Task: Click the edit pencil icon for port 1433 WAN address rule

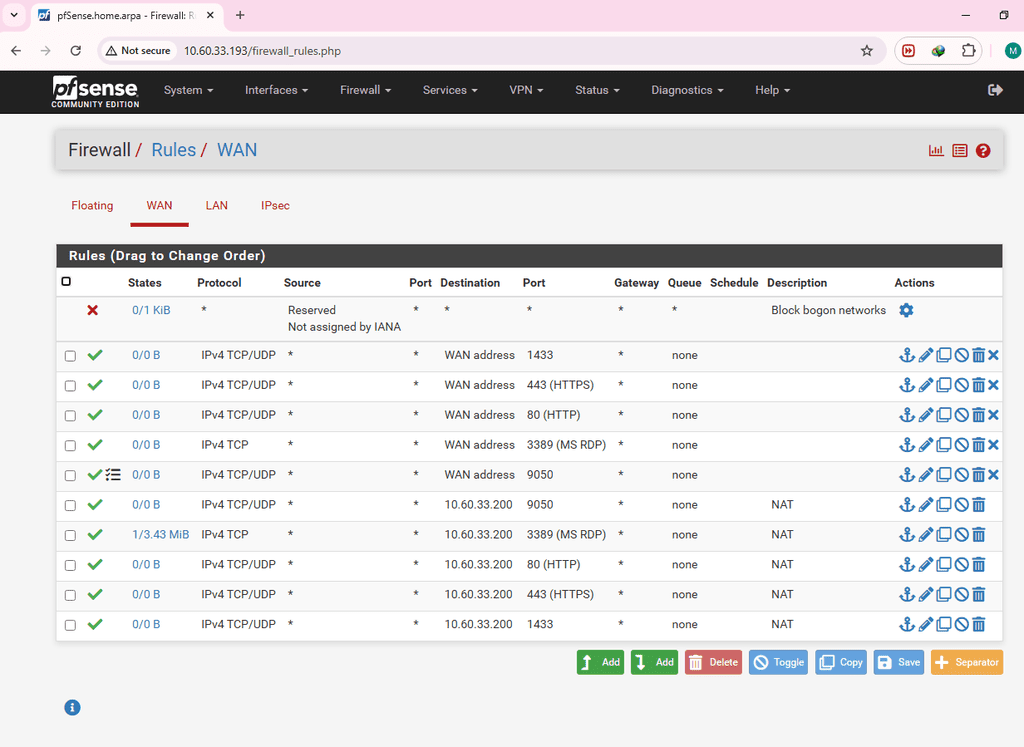Action: (926, 355)
